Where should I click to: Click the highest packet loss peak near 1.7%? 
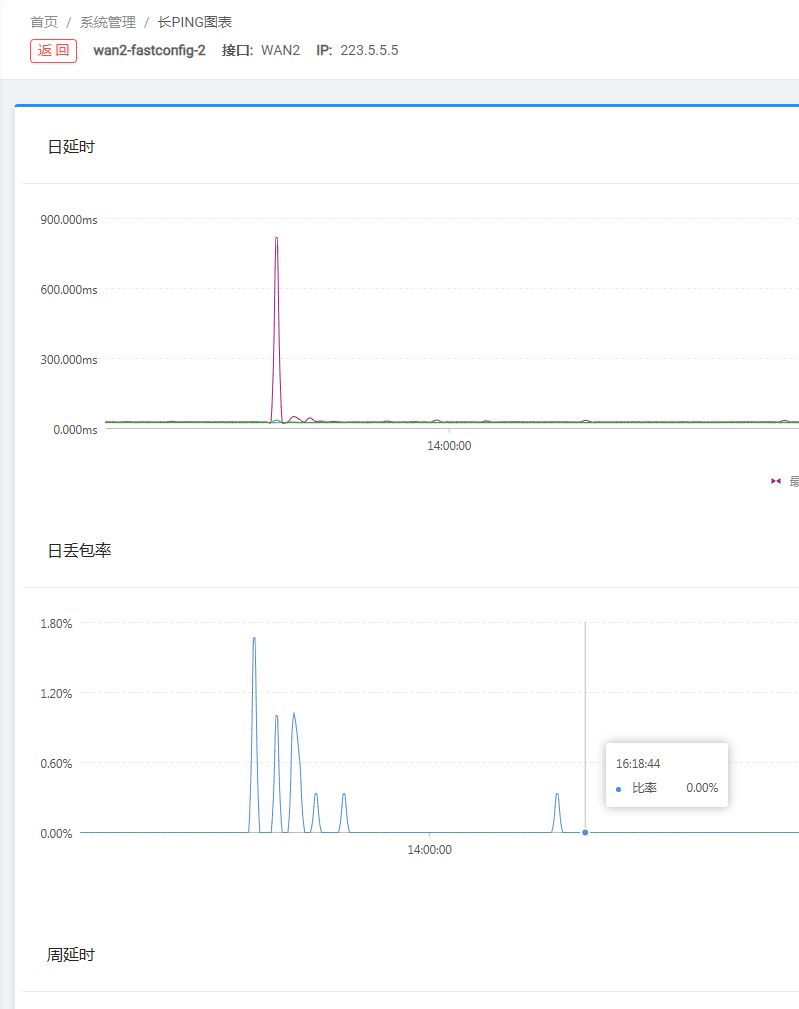pos(254,639)
